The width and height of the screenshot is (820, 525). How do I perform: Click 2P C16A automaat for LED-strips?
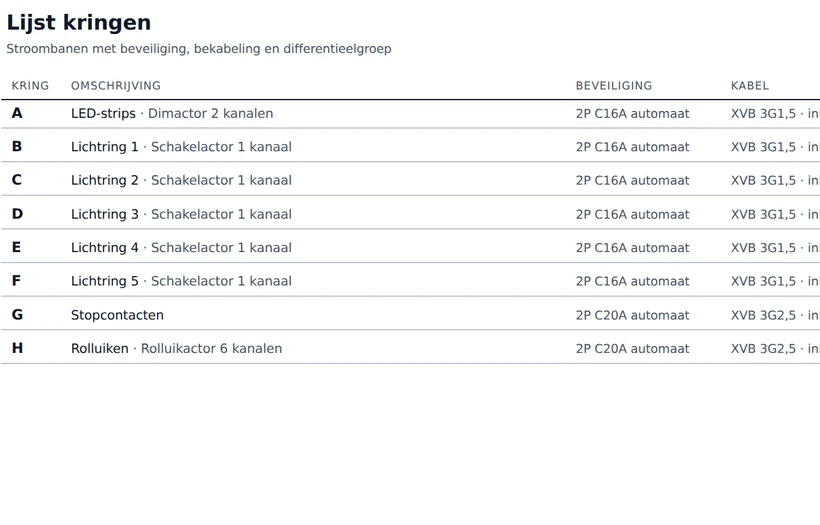pyautogui.click(x=633, y=113)
